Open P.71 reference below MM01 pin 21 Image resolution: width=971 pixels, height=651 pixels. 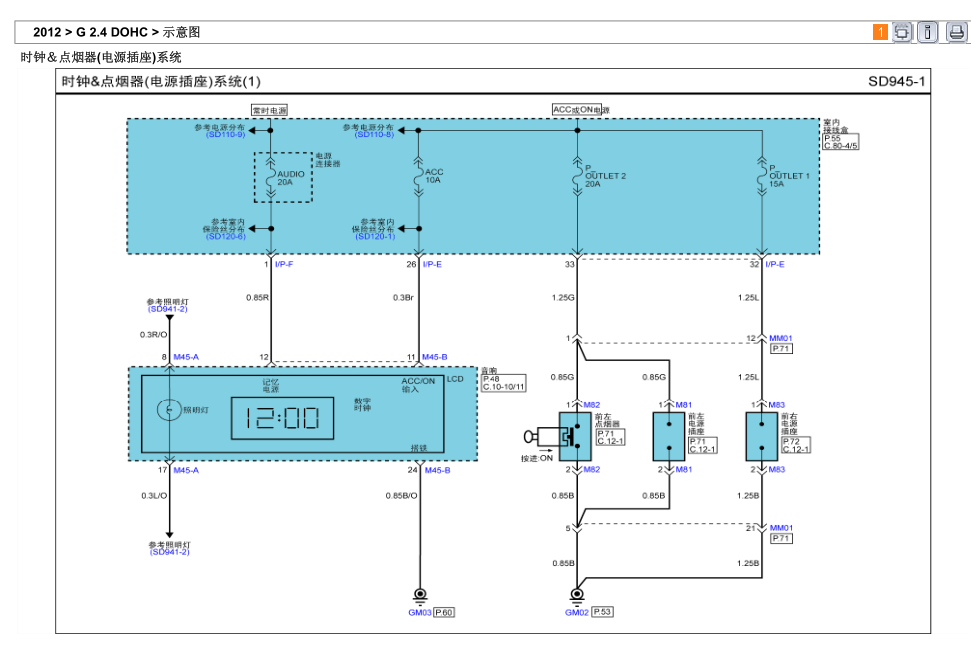point(782,539)
